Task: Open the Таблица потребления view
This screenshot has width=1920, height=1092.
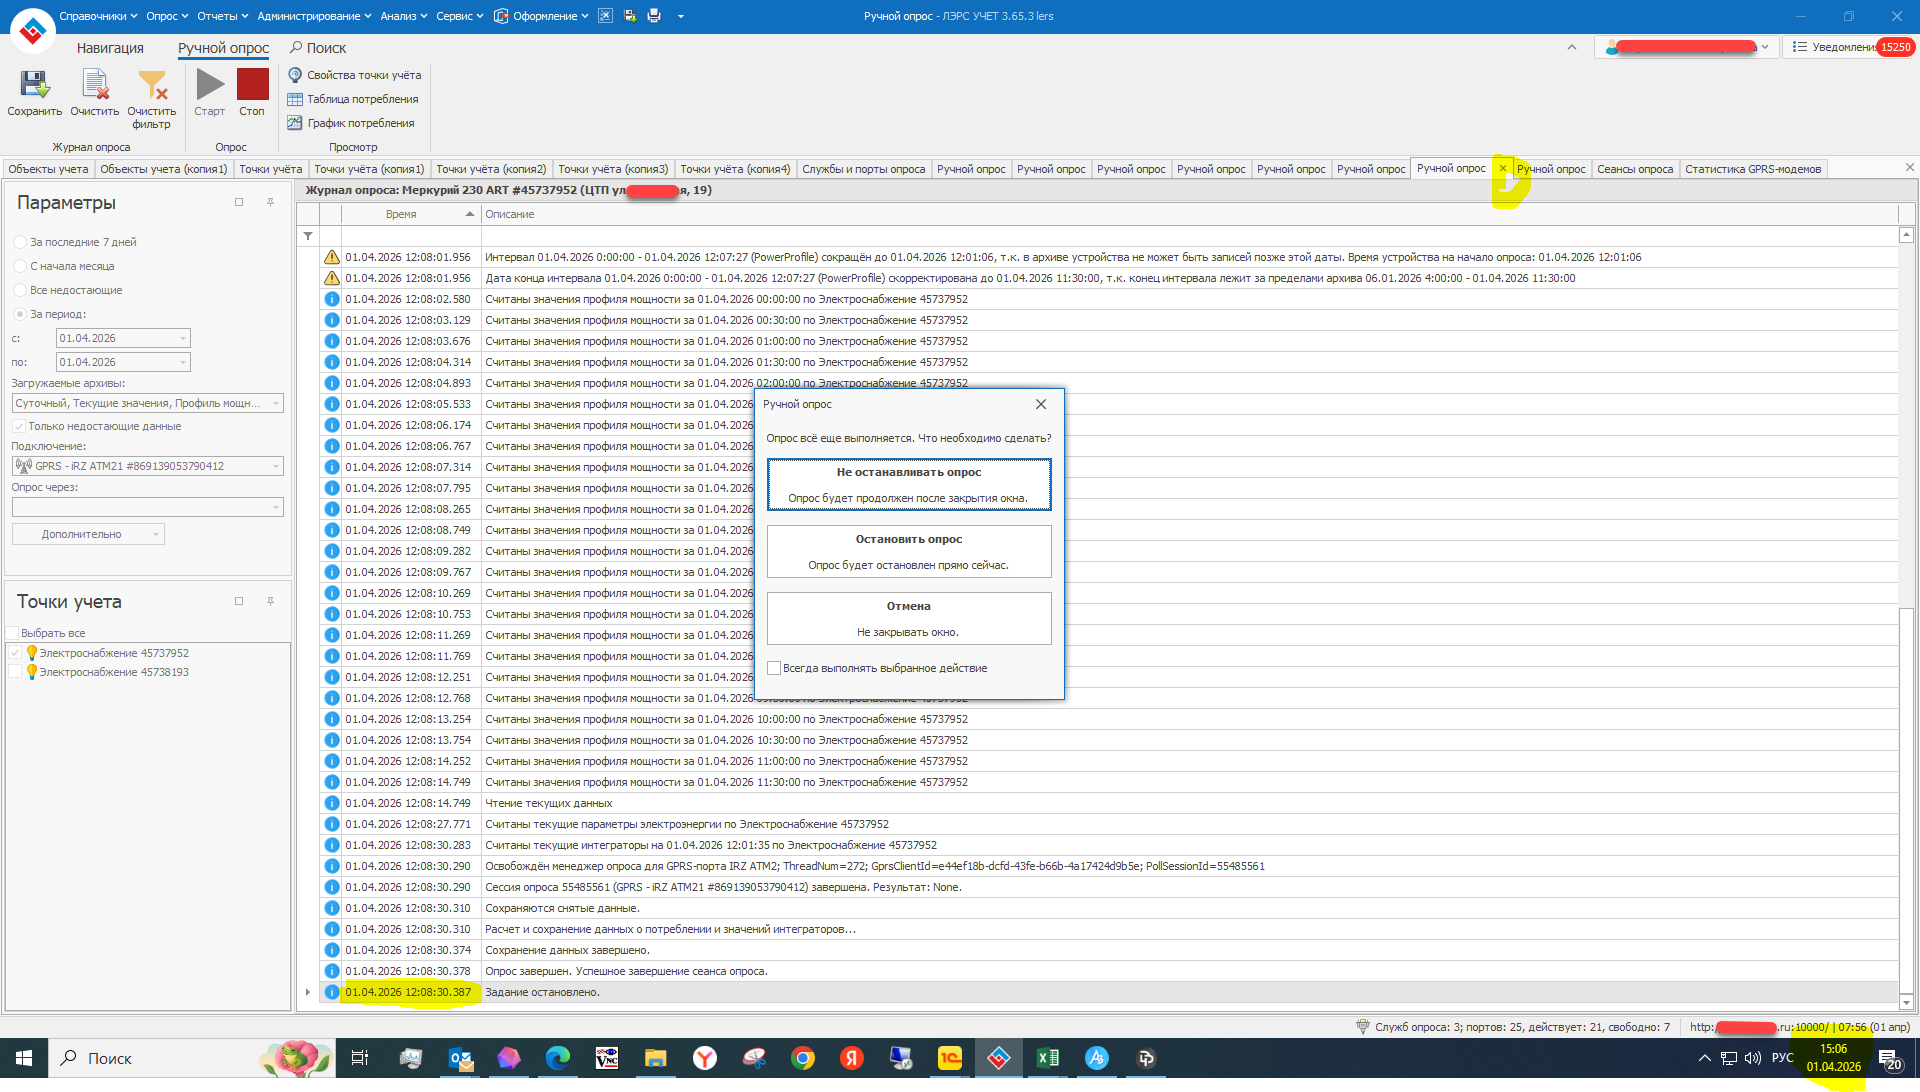Action: pos(353,99)
